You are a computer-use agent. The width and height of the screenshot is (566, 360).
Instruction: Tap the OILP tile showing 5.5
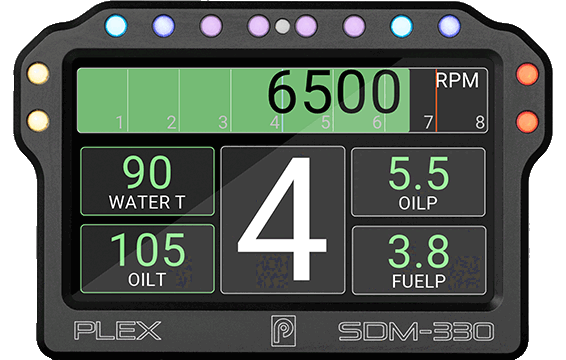[418, 182]
